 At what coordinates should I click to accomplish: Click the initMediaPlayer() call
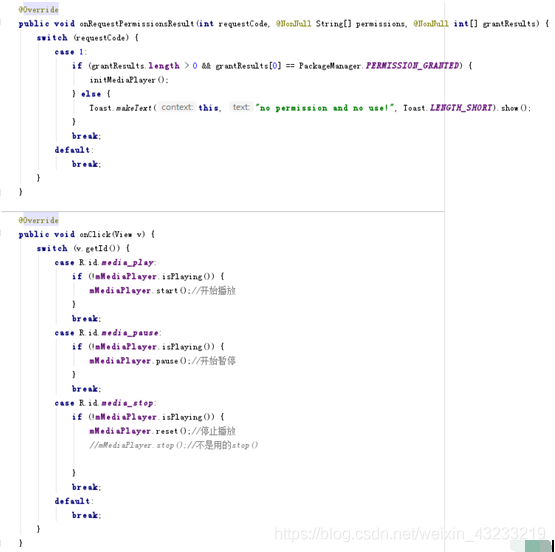[x=129, y=80]
